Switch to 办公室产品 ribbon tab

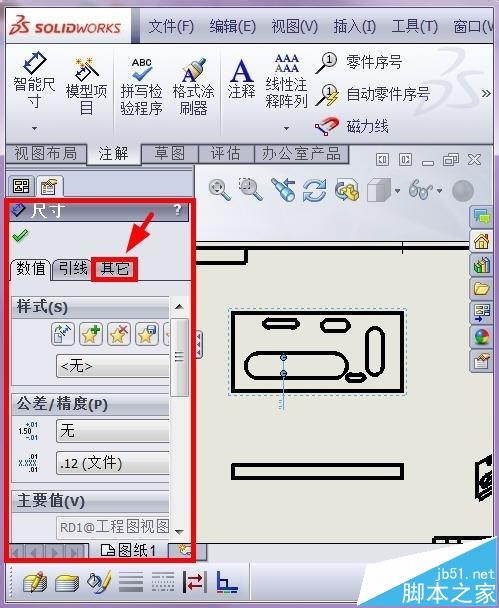click(x=301, y=154)
